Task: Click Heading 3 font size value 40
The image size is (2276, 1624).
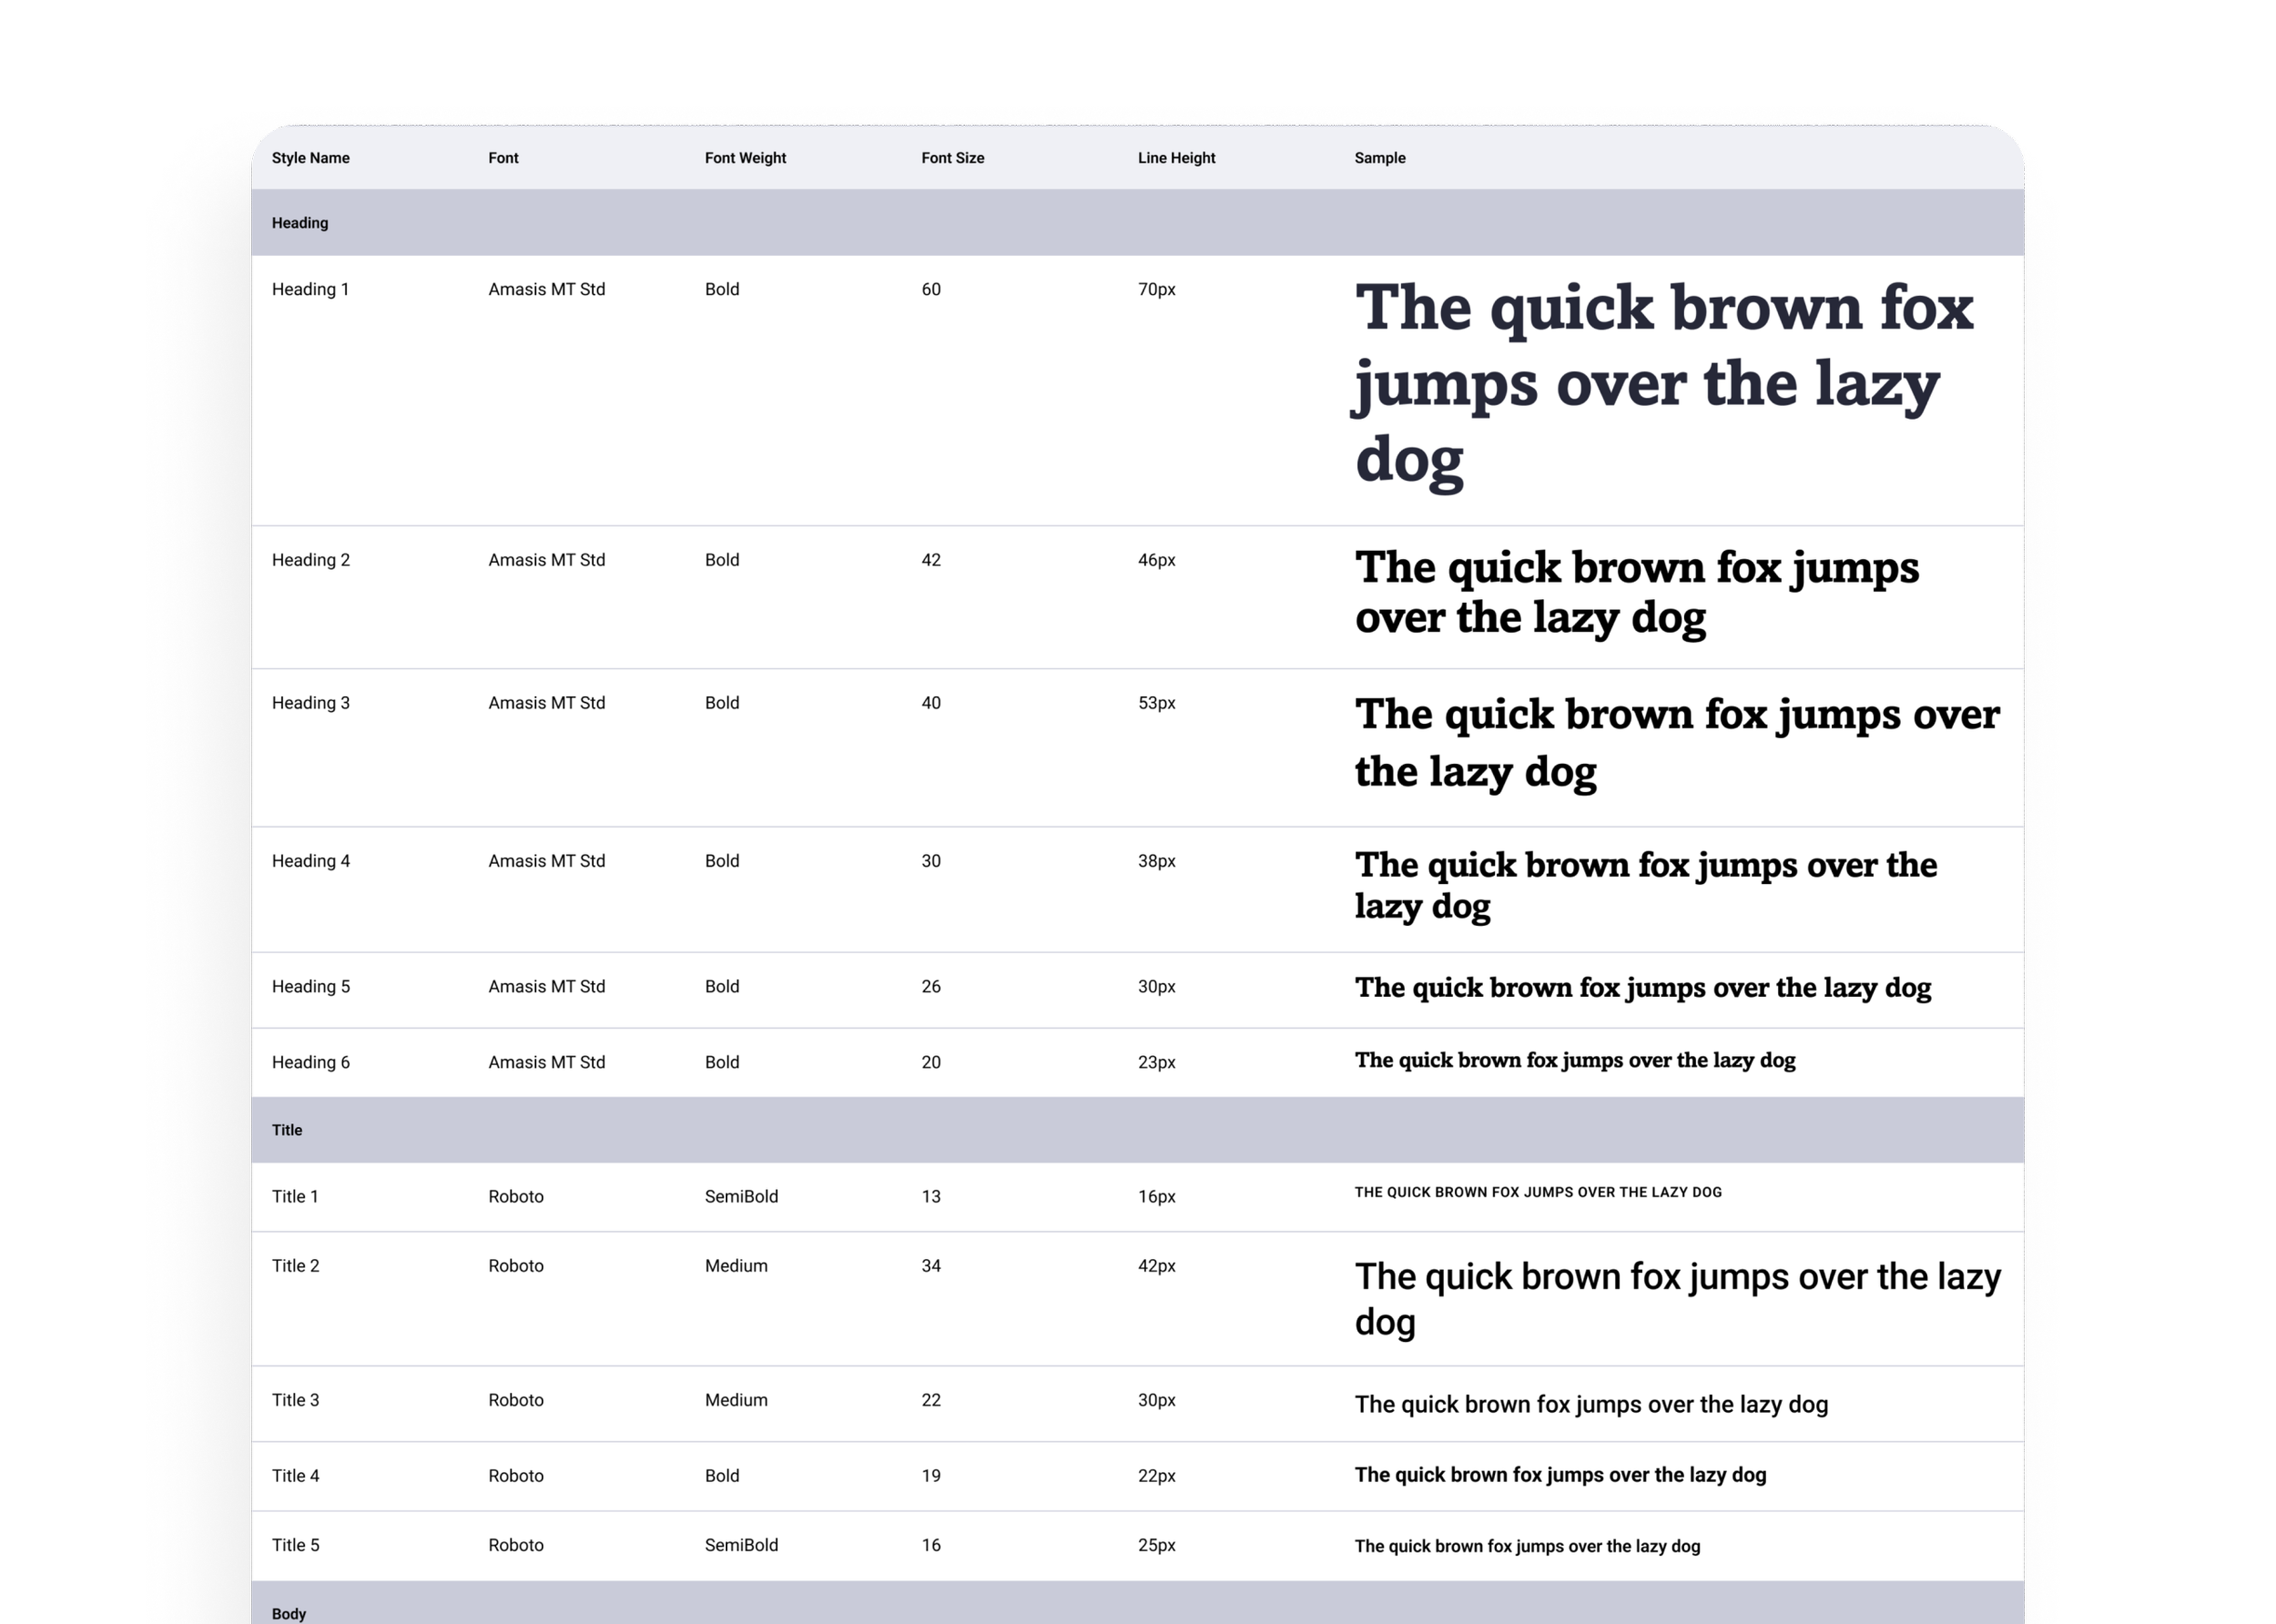Action: pos(930,703)
